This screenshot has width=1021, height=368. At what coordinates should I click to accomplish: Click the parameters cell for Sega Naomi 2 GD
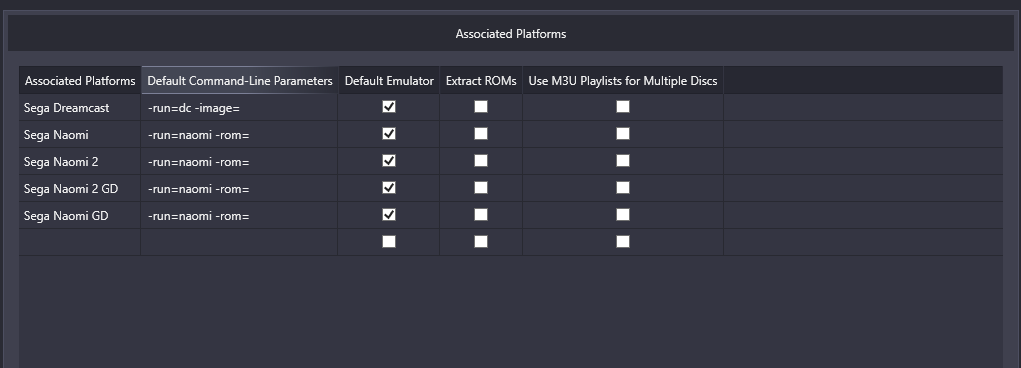[240, 188]
